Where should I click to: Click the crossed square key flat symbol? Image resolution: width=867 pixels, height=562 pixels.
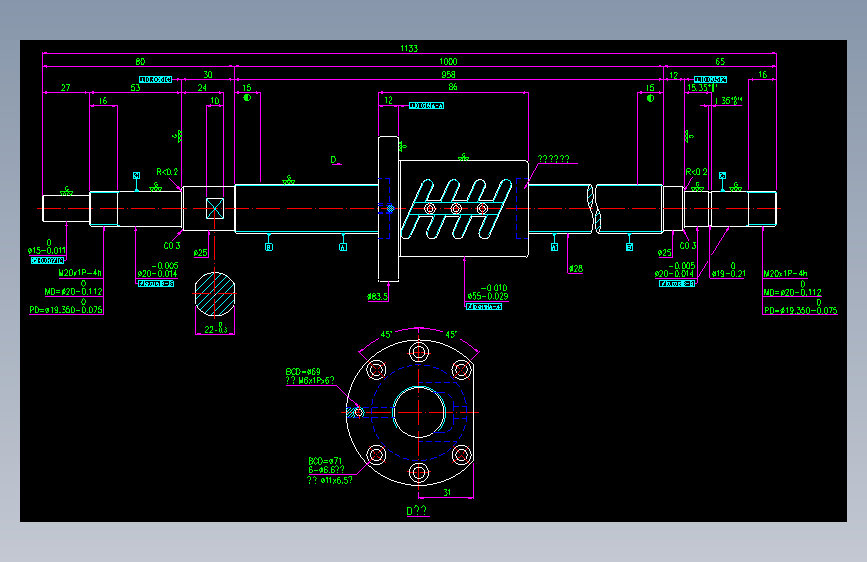pos(215,209)
